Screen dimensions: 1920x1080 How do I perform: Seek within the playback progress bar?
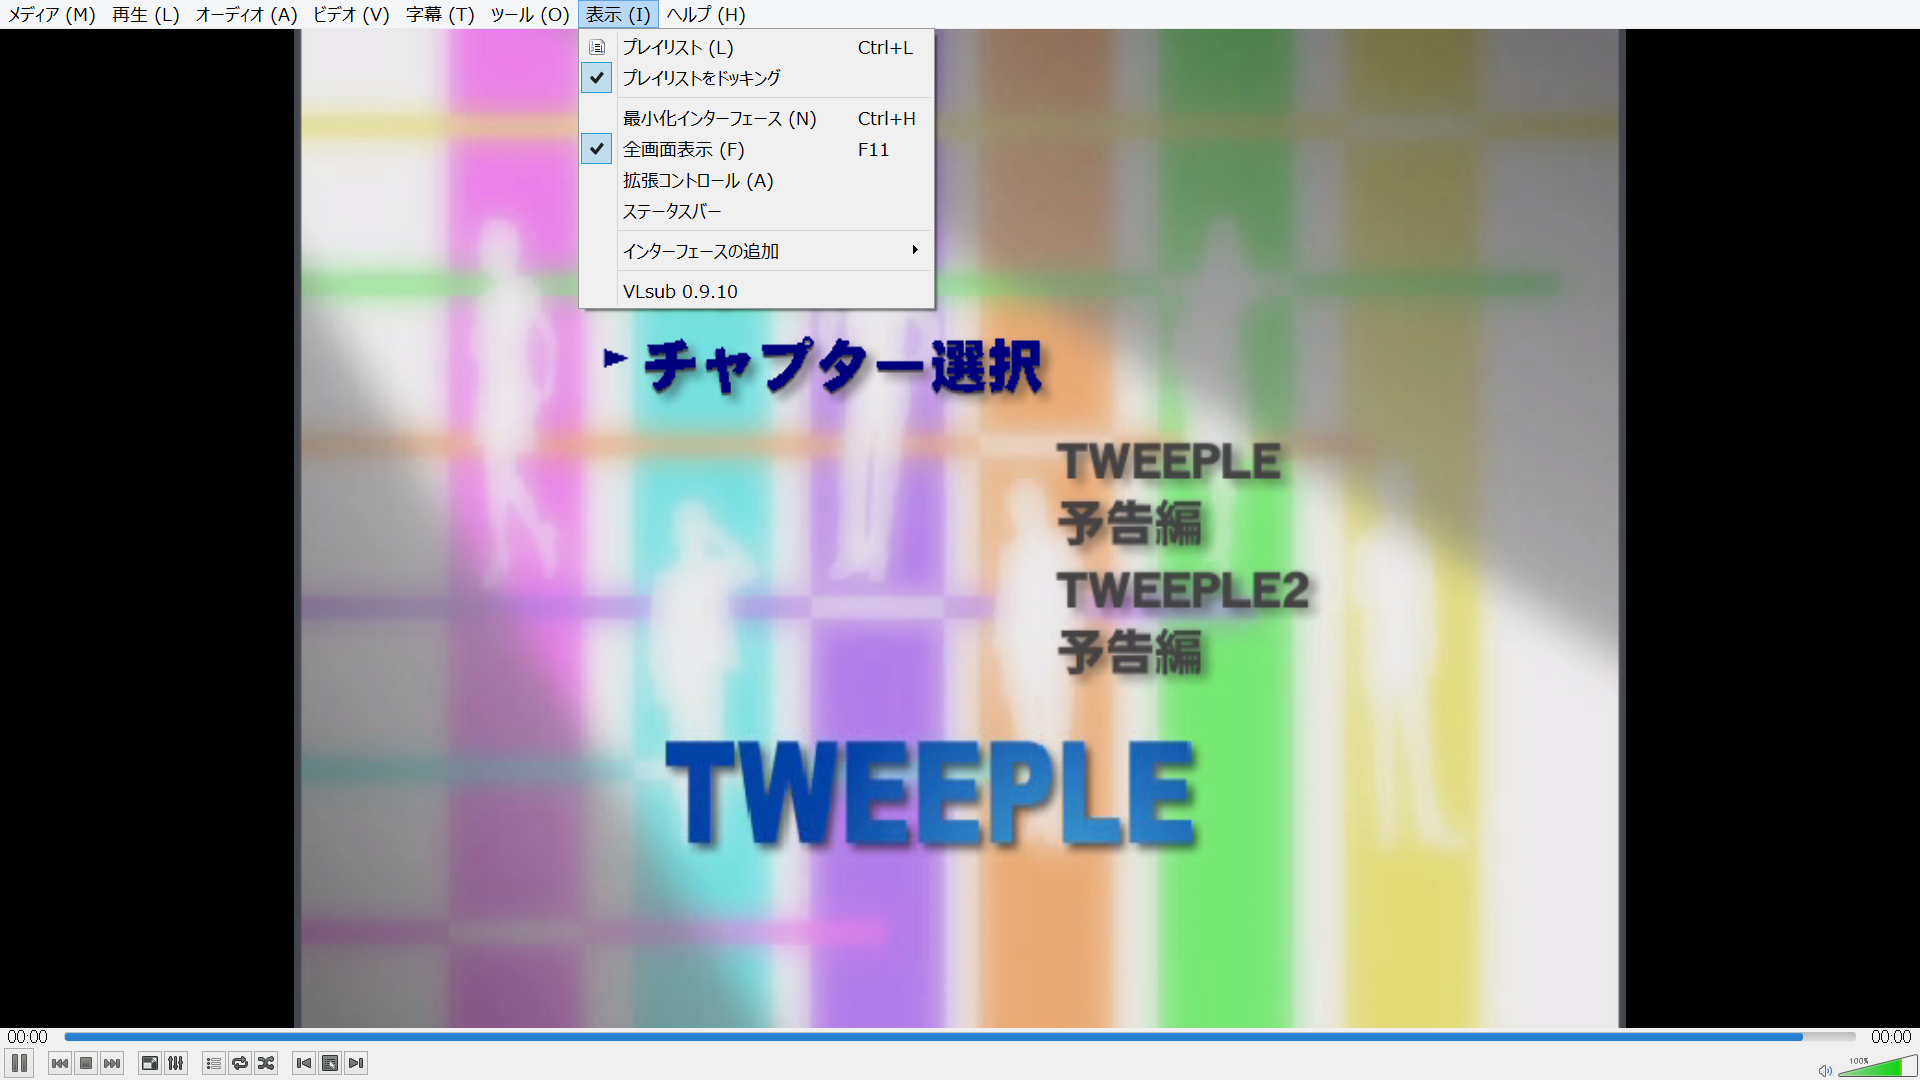960,1037
